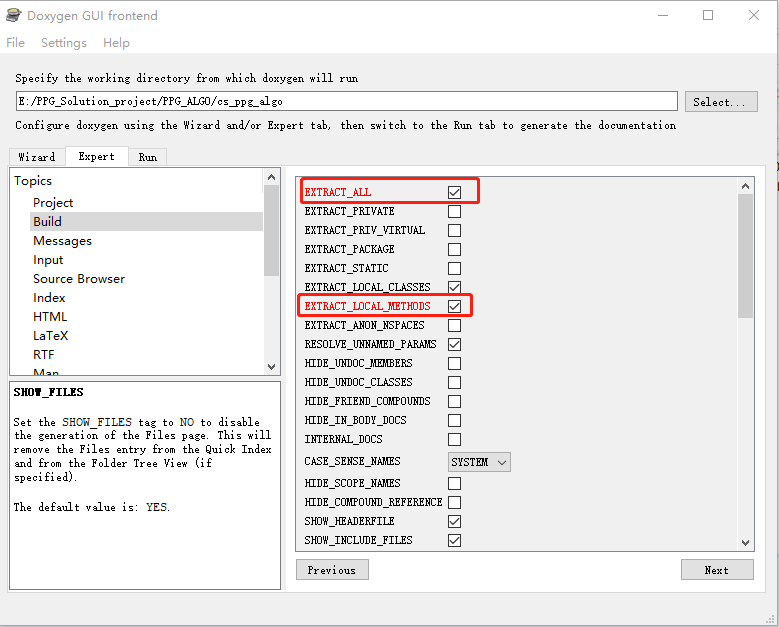Click the topics list scroll-down arrow
The image size is (779, 627).
[271, 367]
